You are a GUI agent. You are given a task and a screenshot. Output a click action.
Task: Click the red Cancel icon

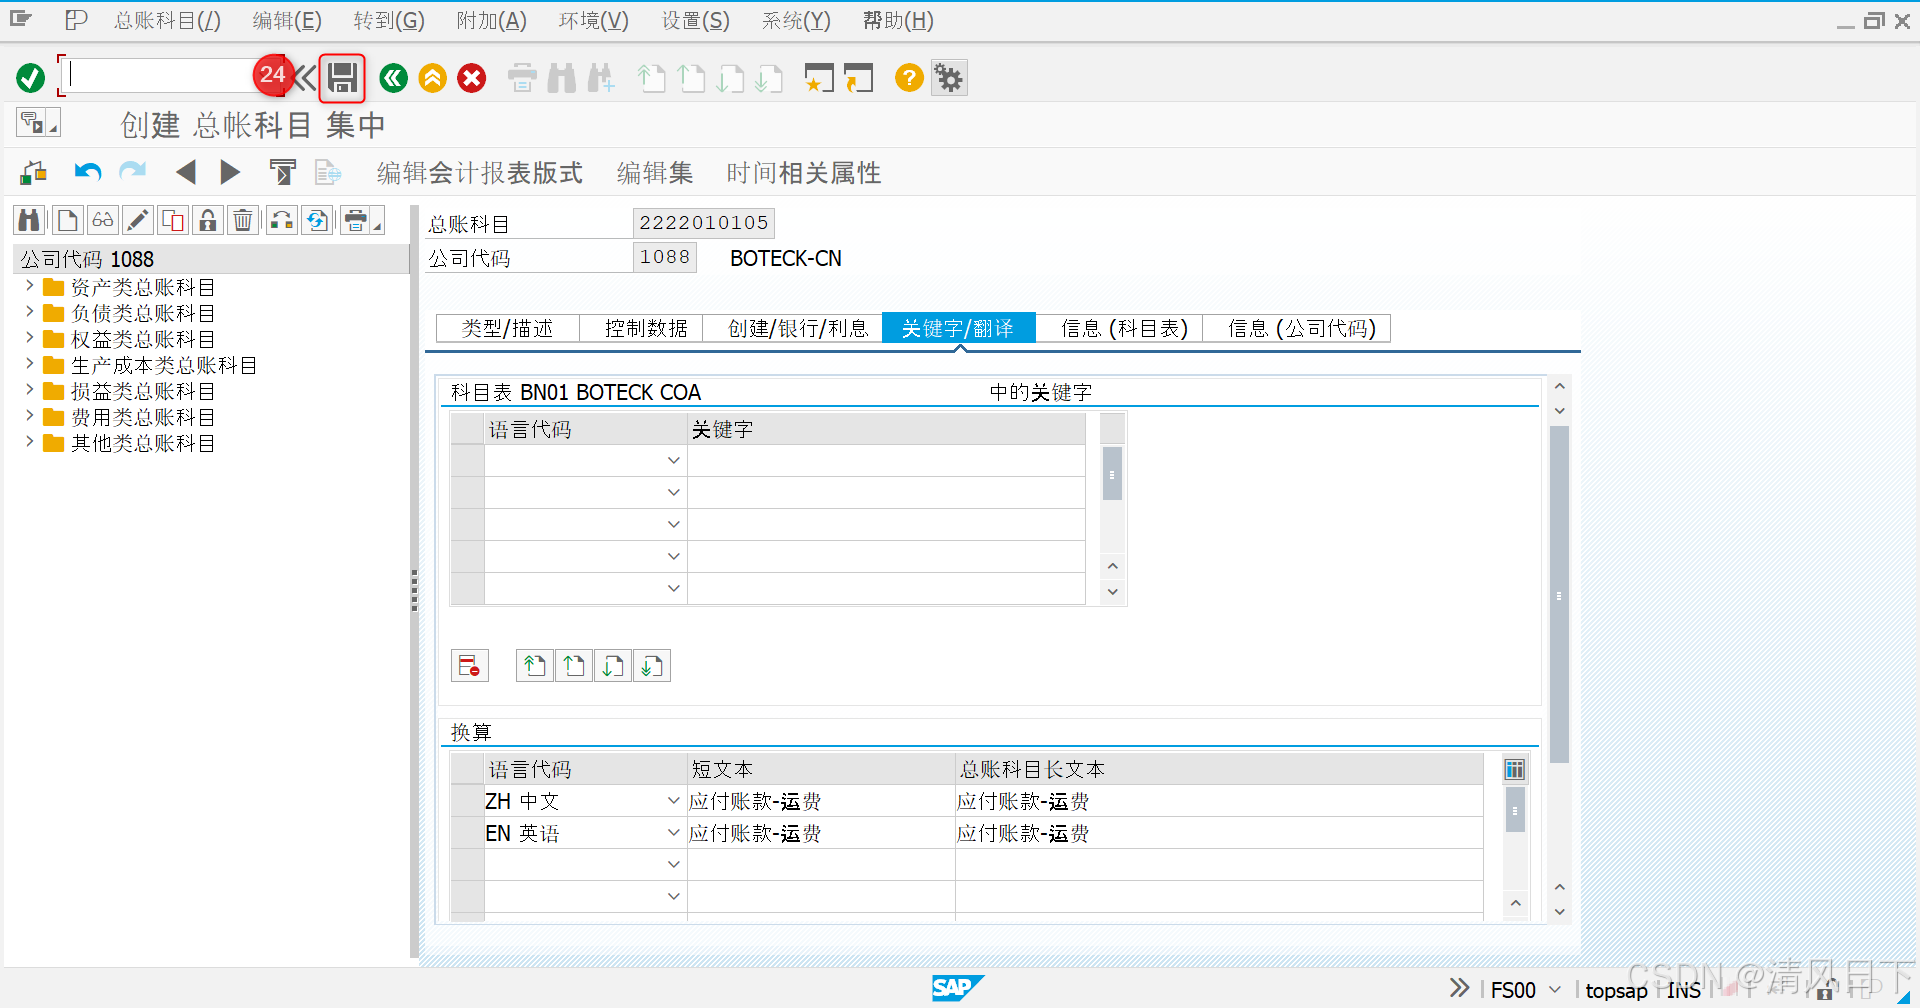tap(472, 78)
